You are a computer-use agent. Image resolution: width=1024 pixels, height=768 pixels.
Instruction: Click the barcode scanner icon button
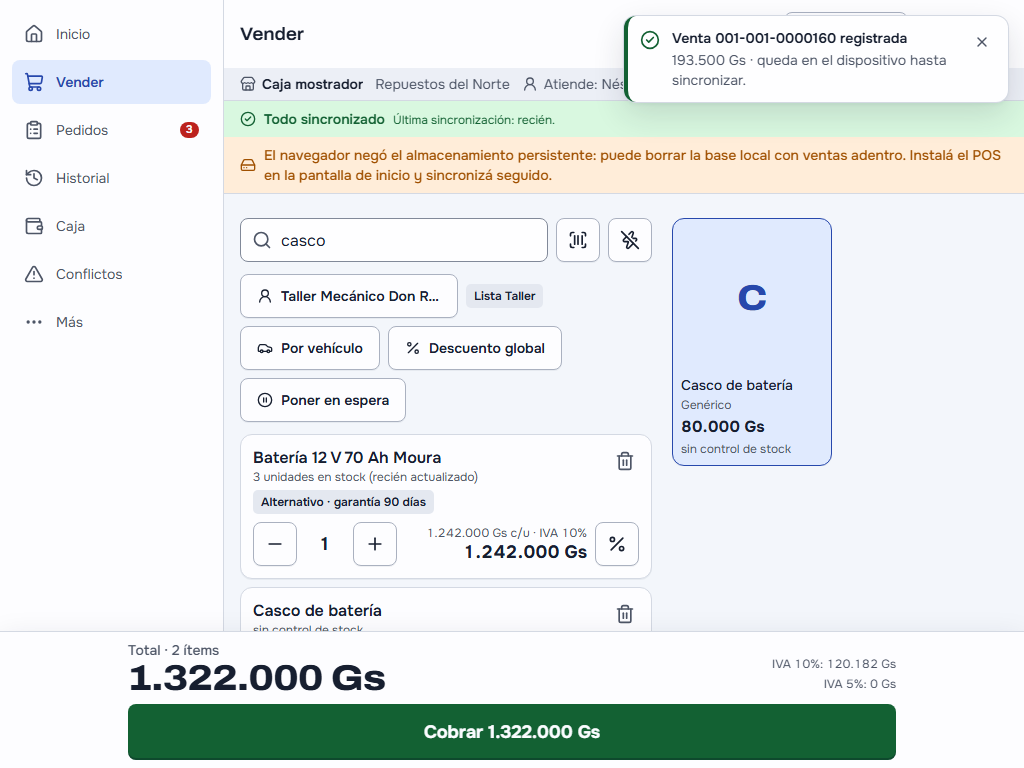[x=578, y=240]
